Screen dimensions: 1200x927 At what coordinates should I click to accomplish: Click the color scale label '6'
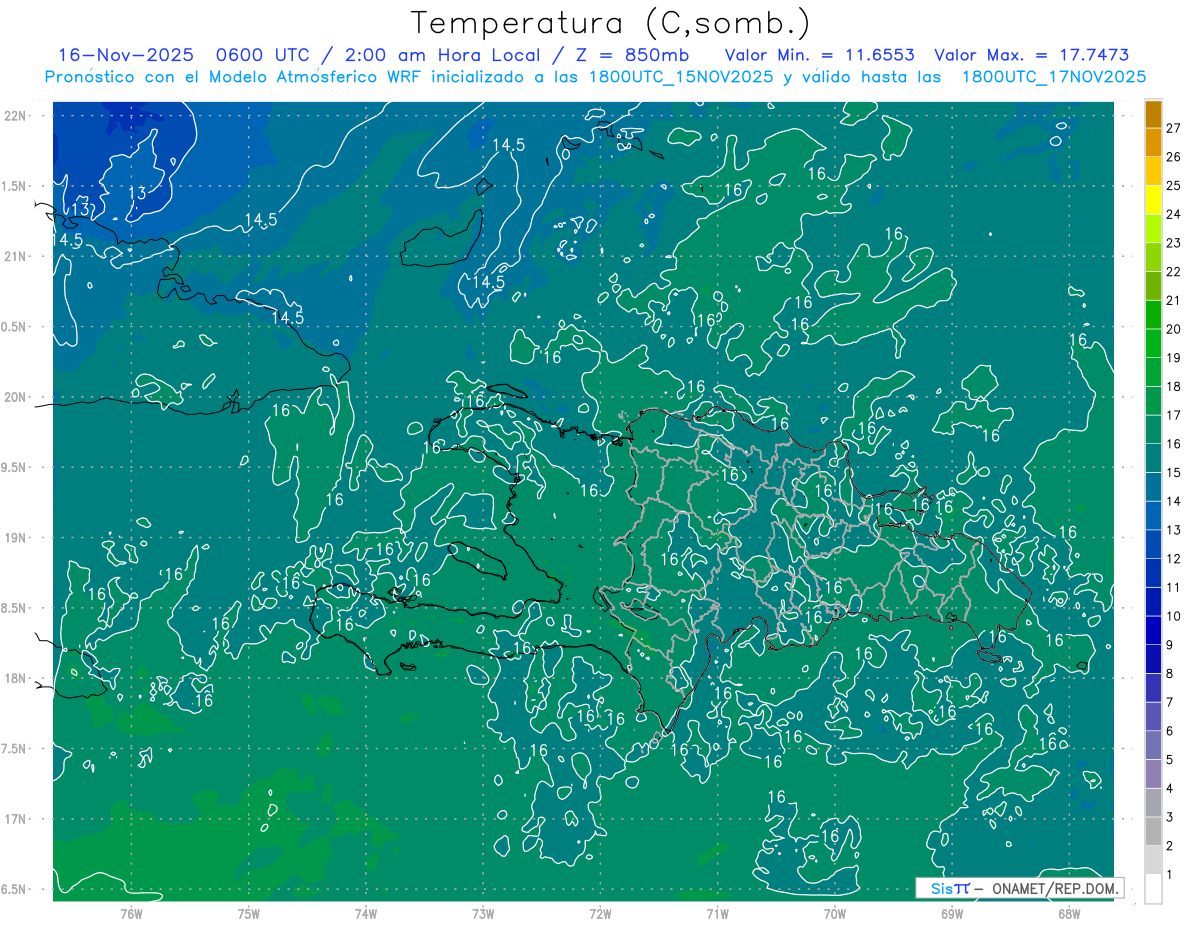1170,731
